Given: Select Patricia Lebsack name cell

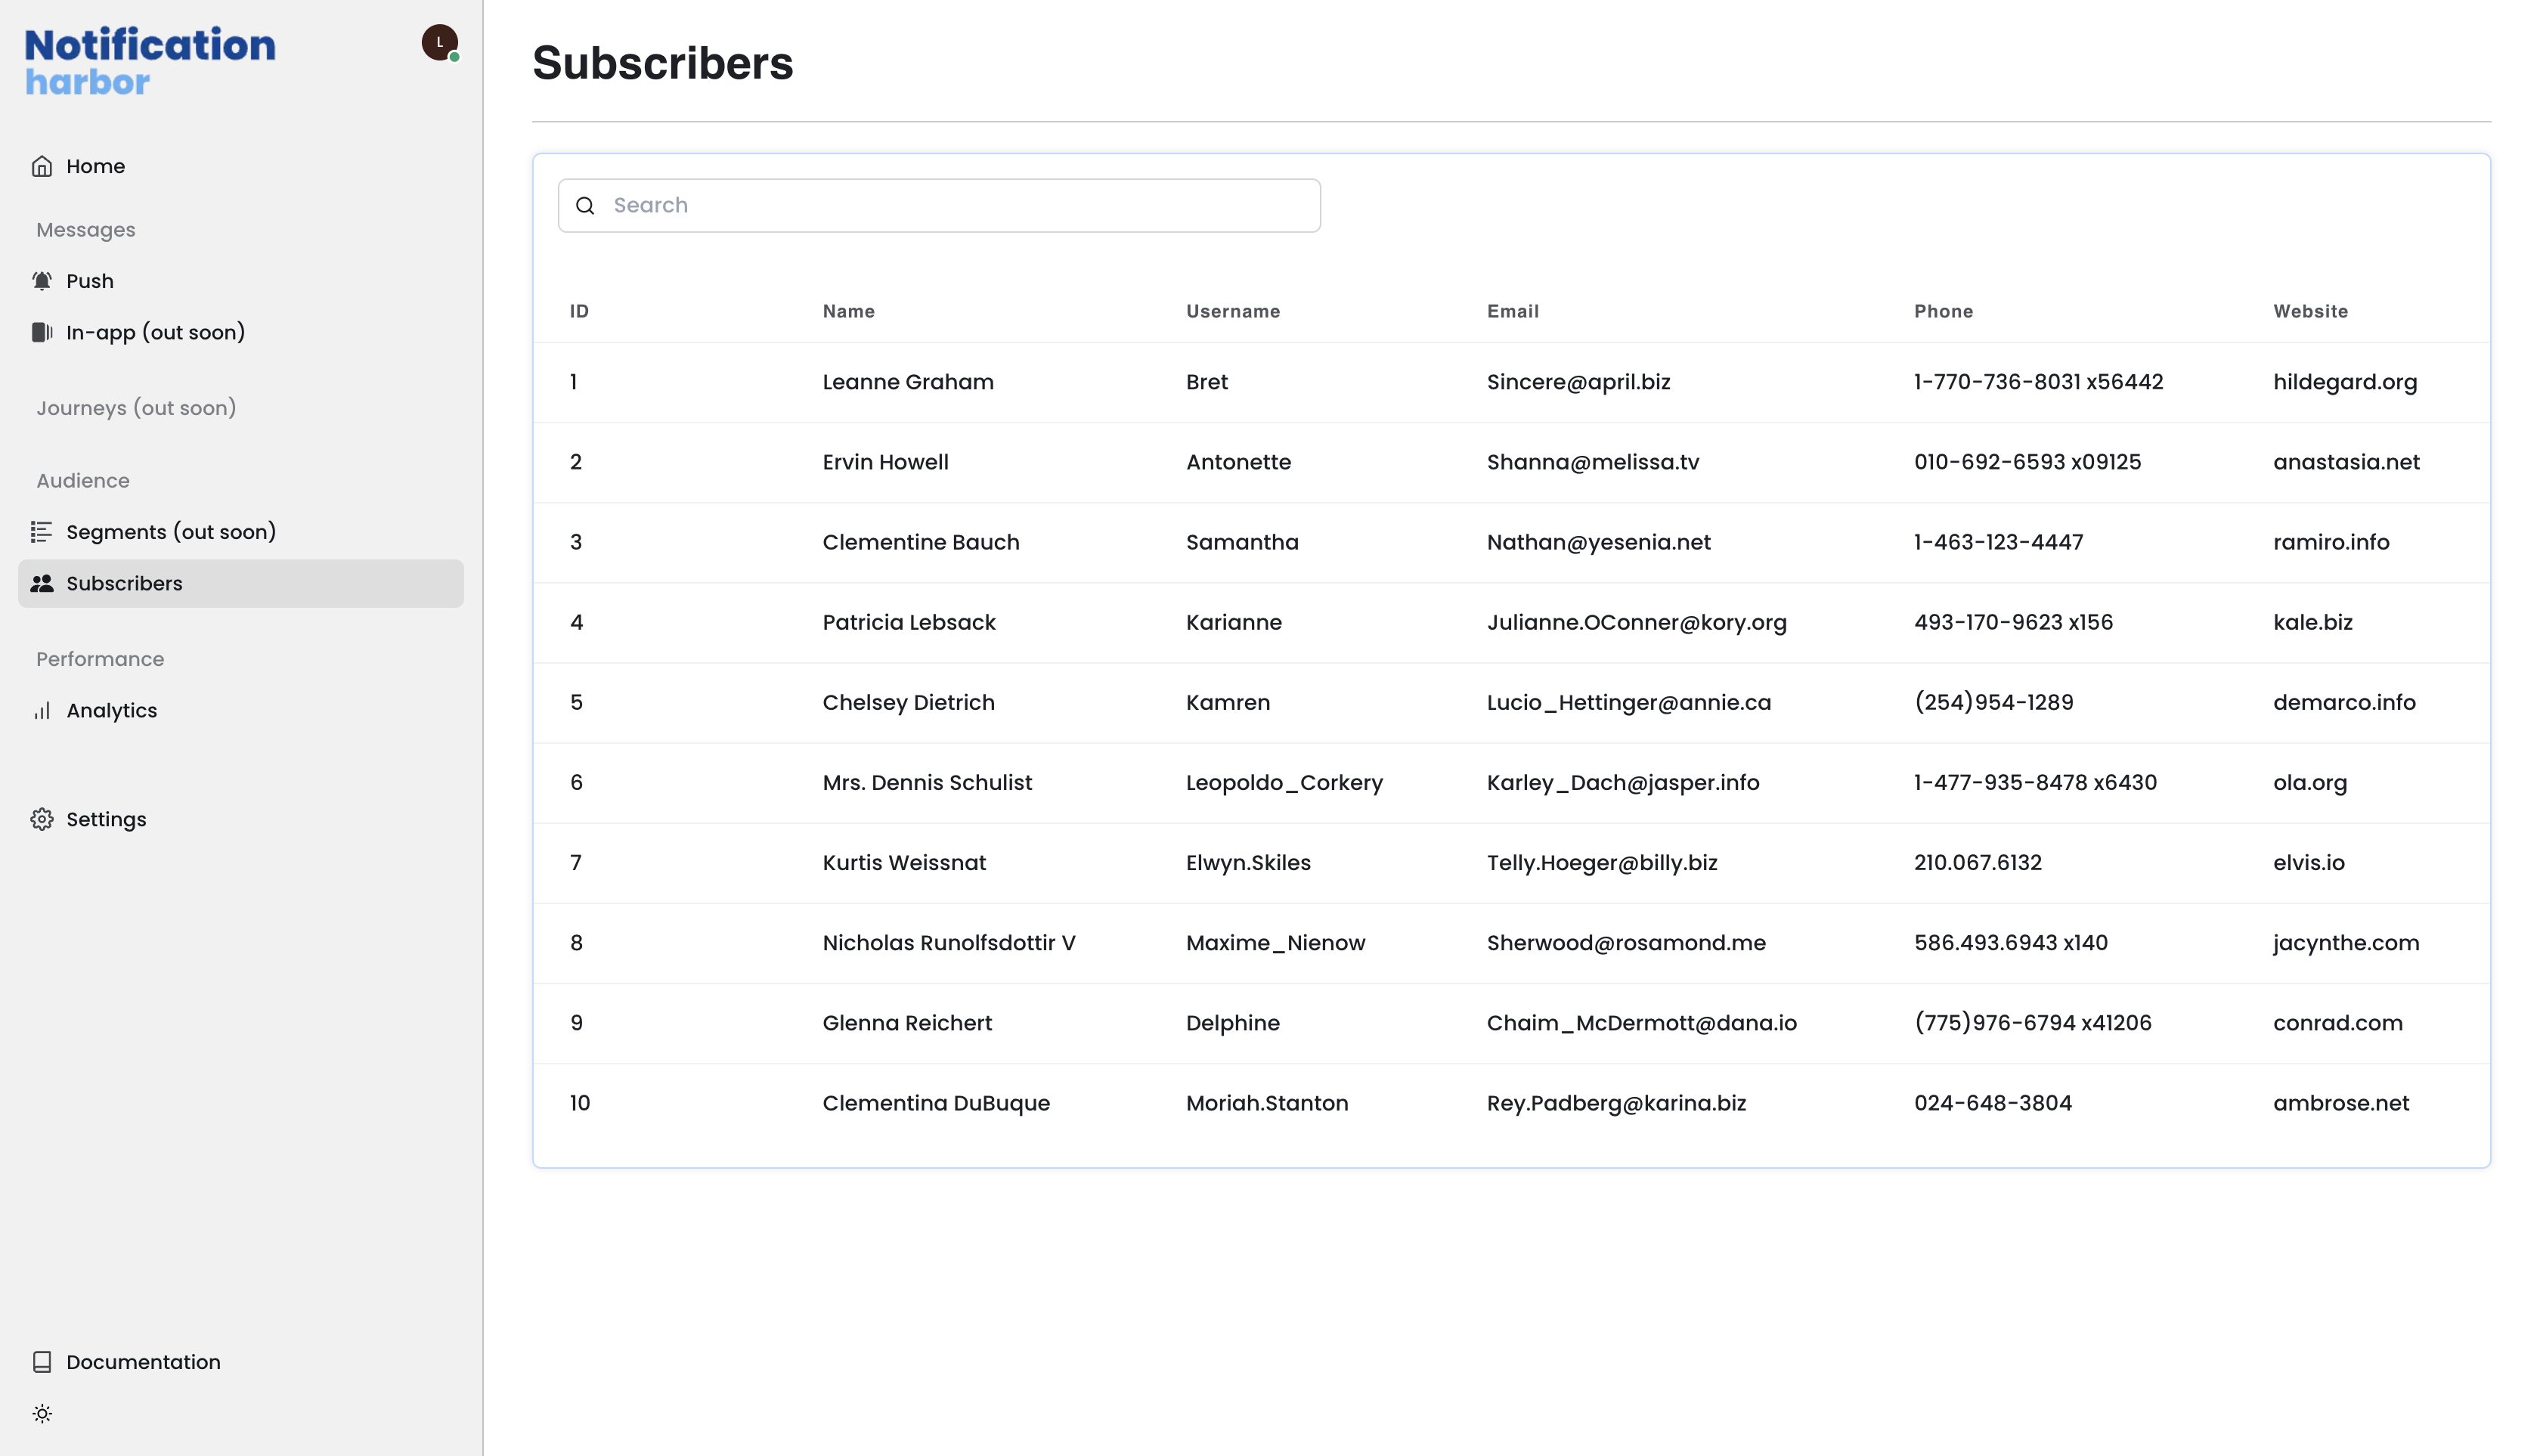Looking at the screenshot, I should [909, 622].
